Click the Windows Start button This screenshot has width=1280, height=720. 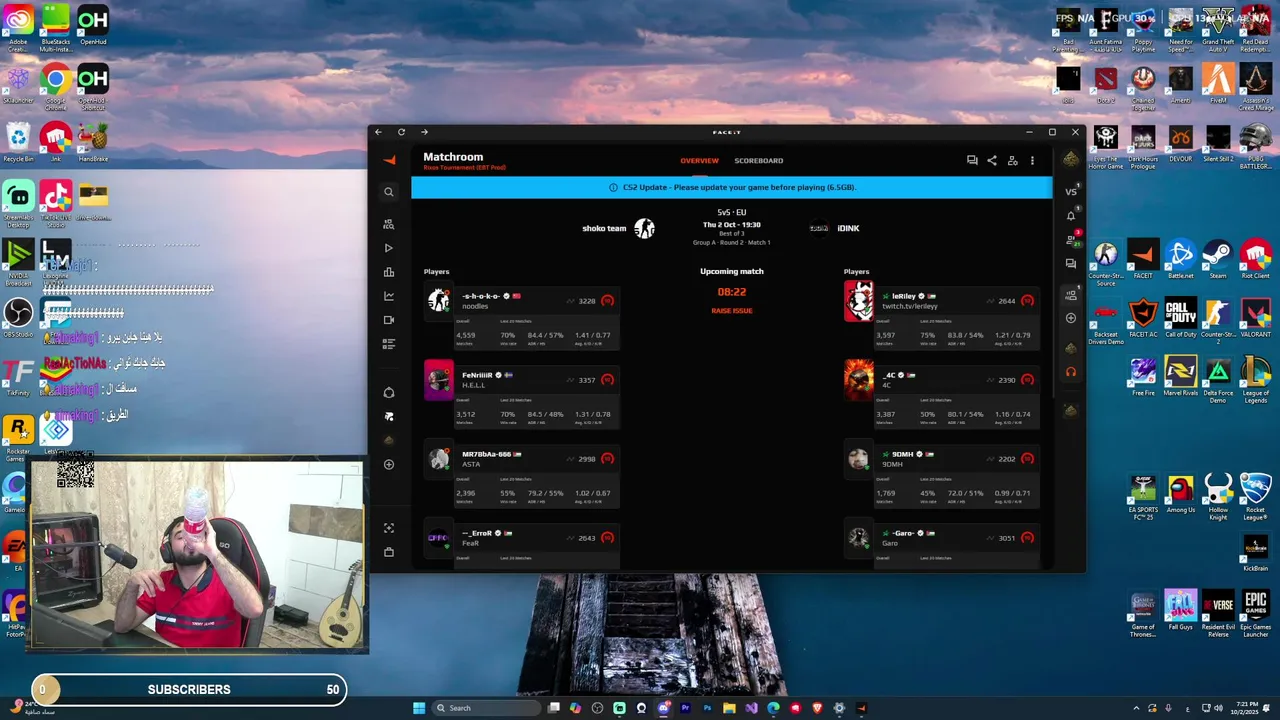click(x=419, y=708)
